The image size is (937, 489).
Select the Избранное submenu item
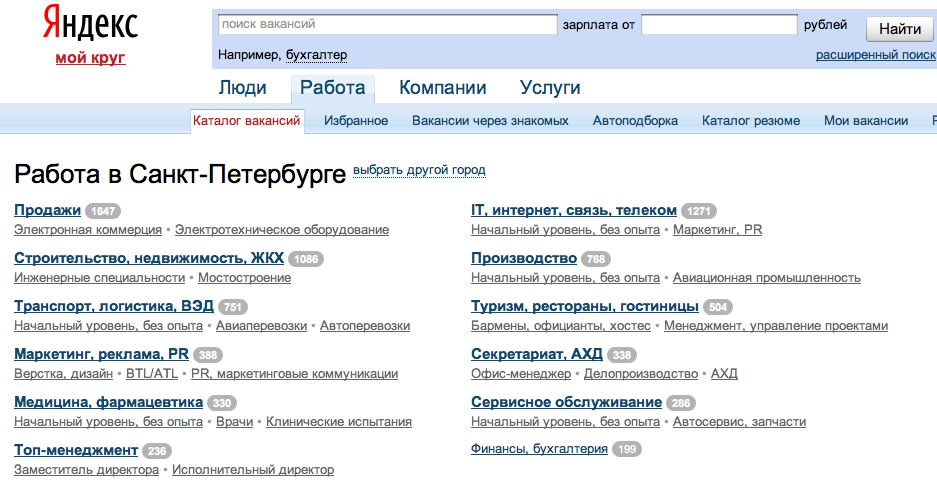click(356, 121)
